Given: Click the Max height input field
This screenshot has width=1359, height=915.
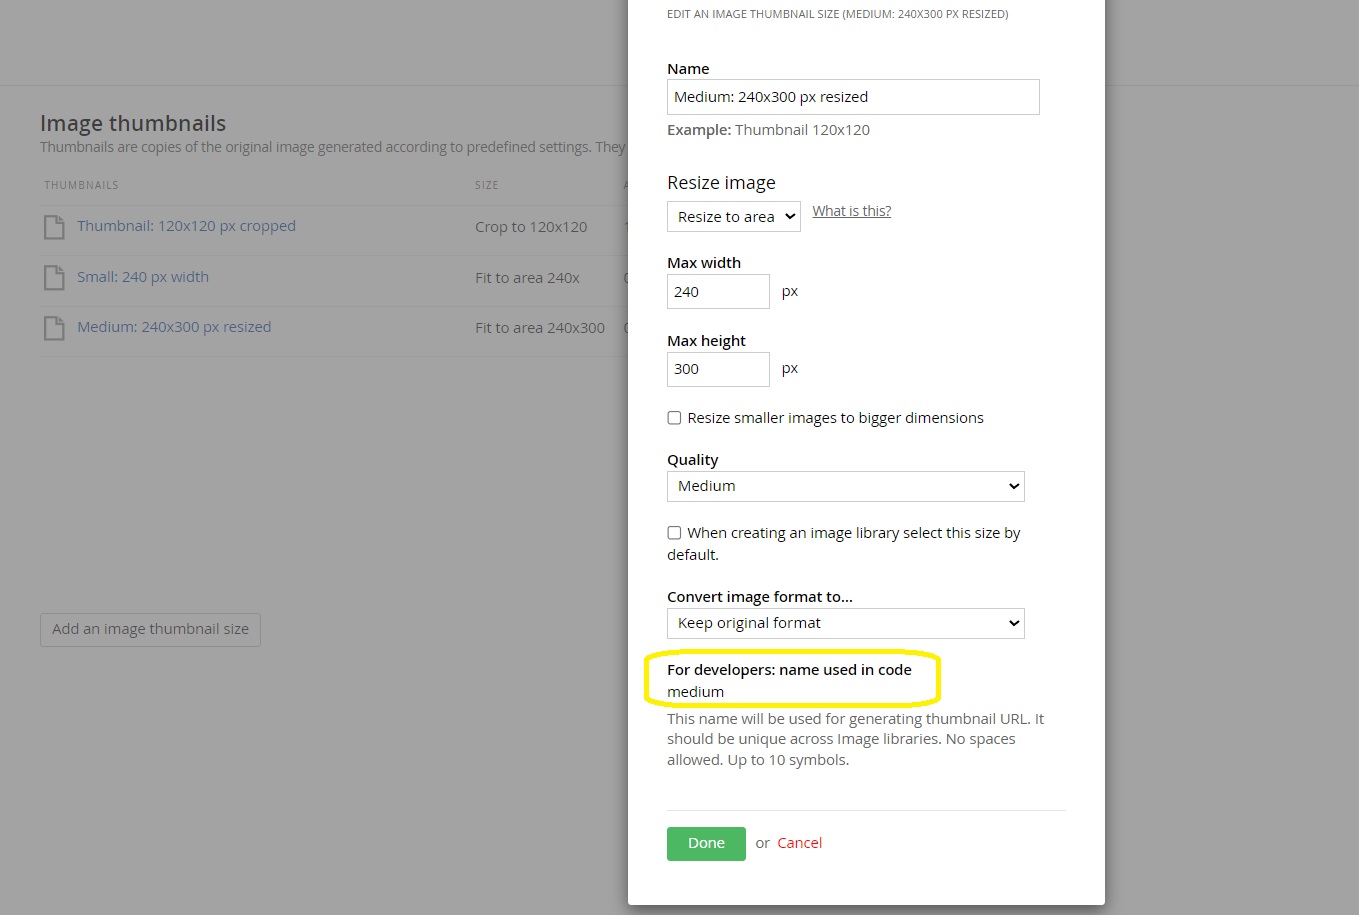Looking at the screenshot, I should point(717,369).
